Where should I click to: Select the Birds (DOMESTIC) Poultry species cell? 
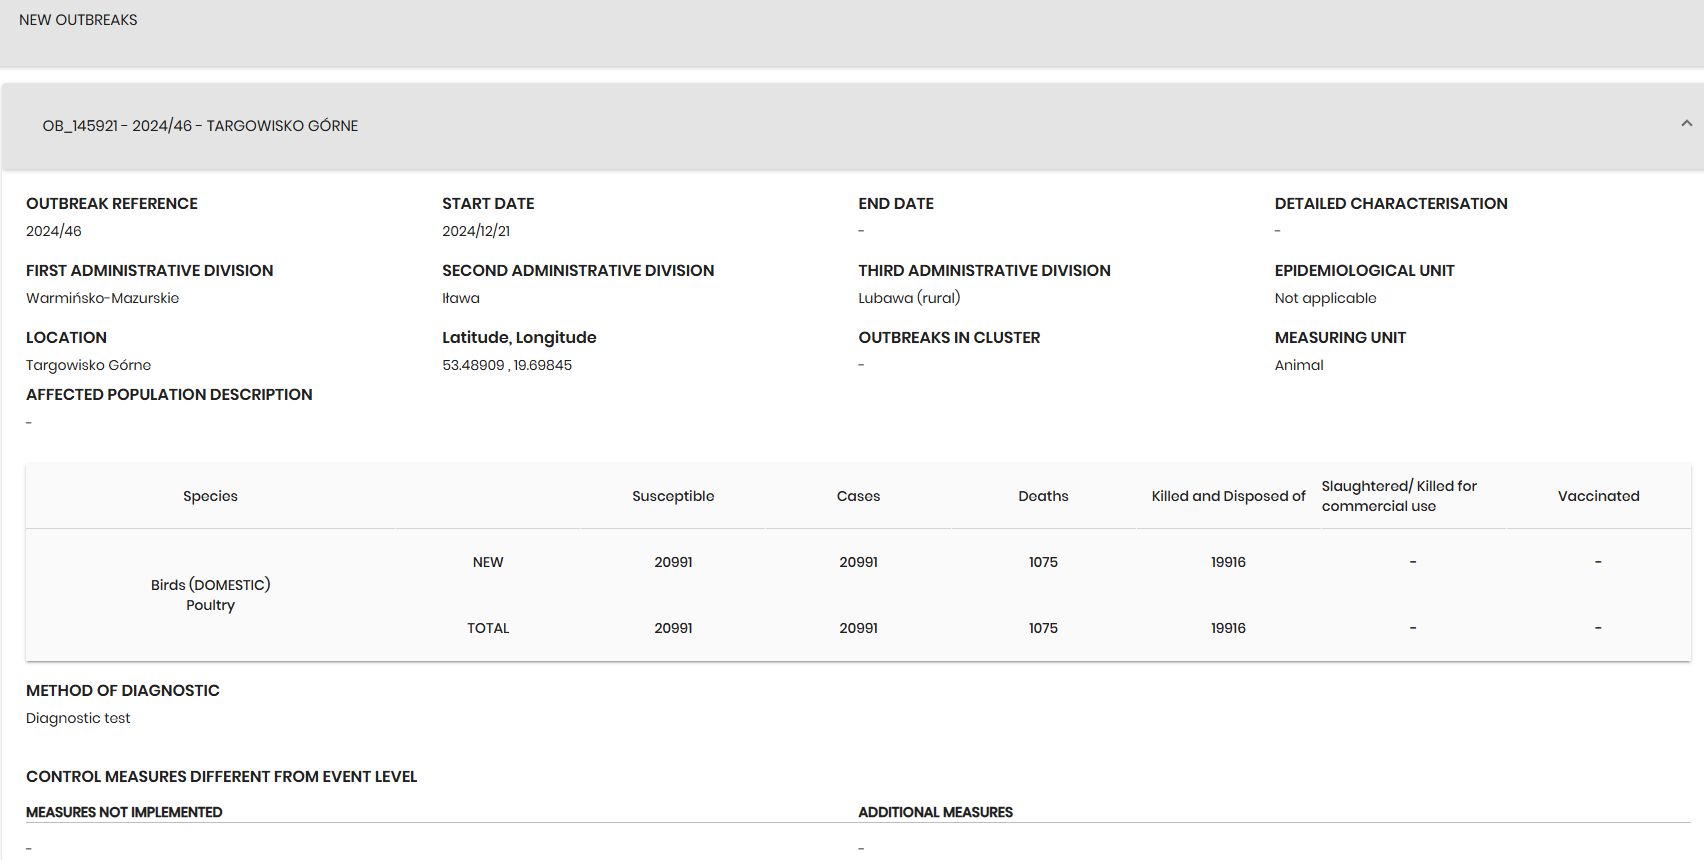210,595
